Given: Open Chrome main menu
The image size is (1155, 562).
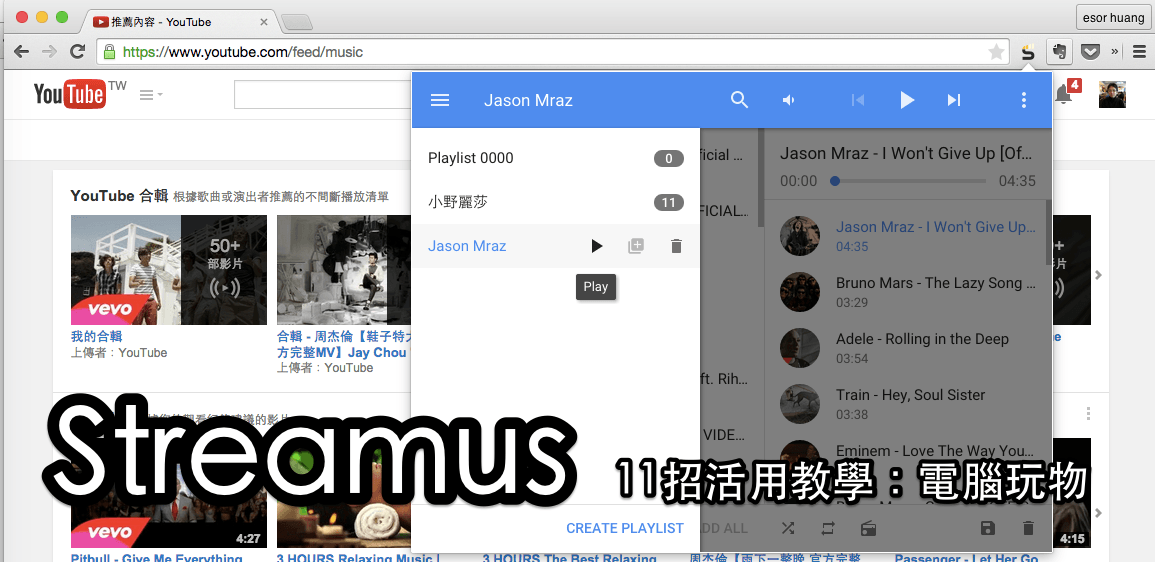Looking at the screenshot, I should coord(1139,52).
